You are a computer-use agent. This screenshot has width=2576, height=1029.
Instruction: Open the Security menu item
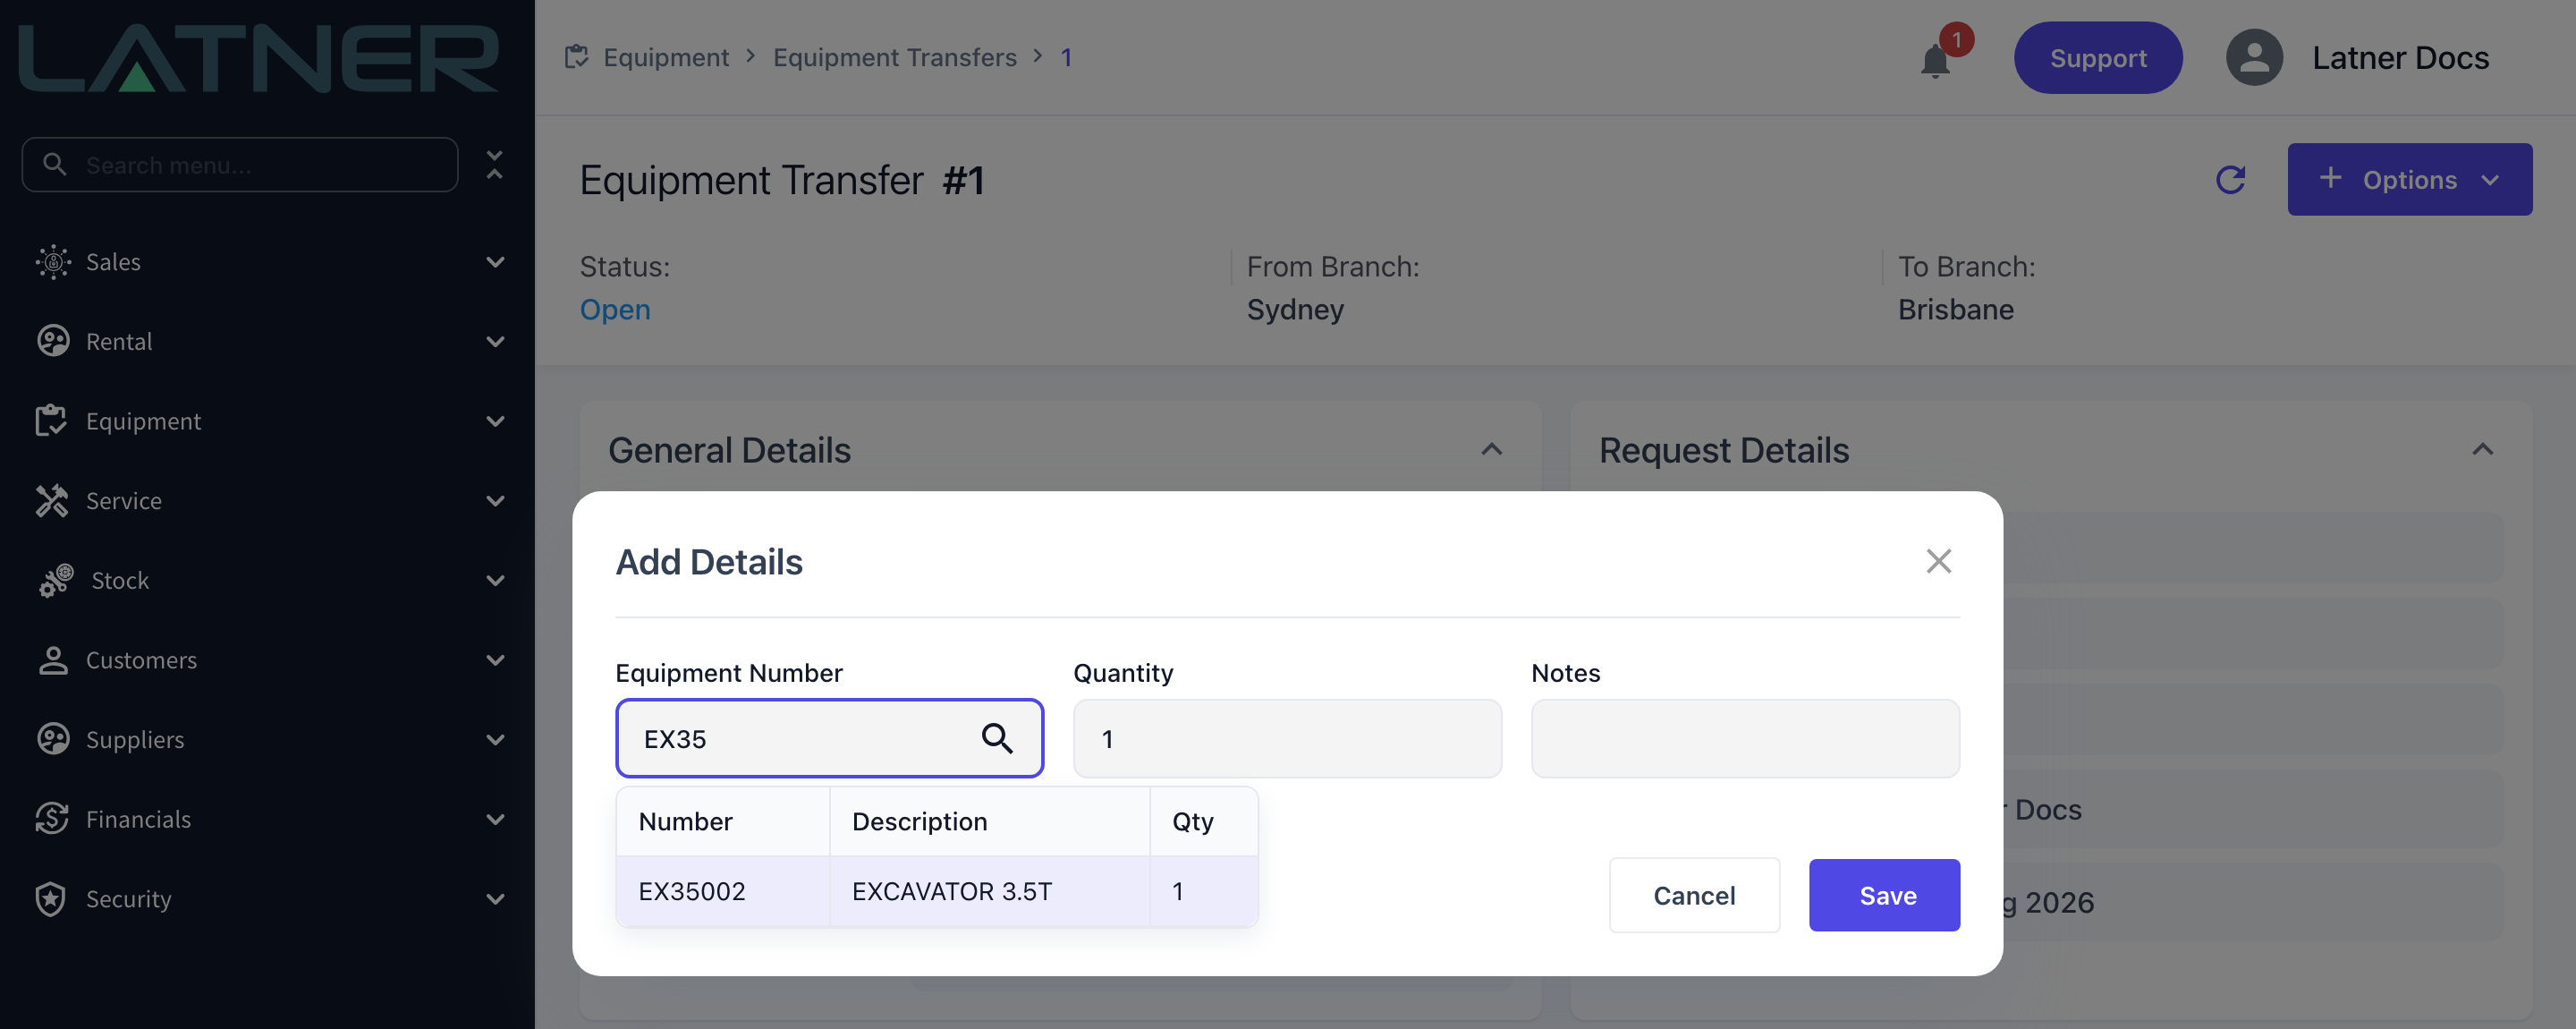coord(268,898)
